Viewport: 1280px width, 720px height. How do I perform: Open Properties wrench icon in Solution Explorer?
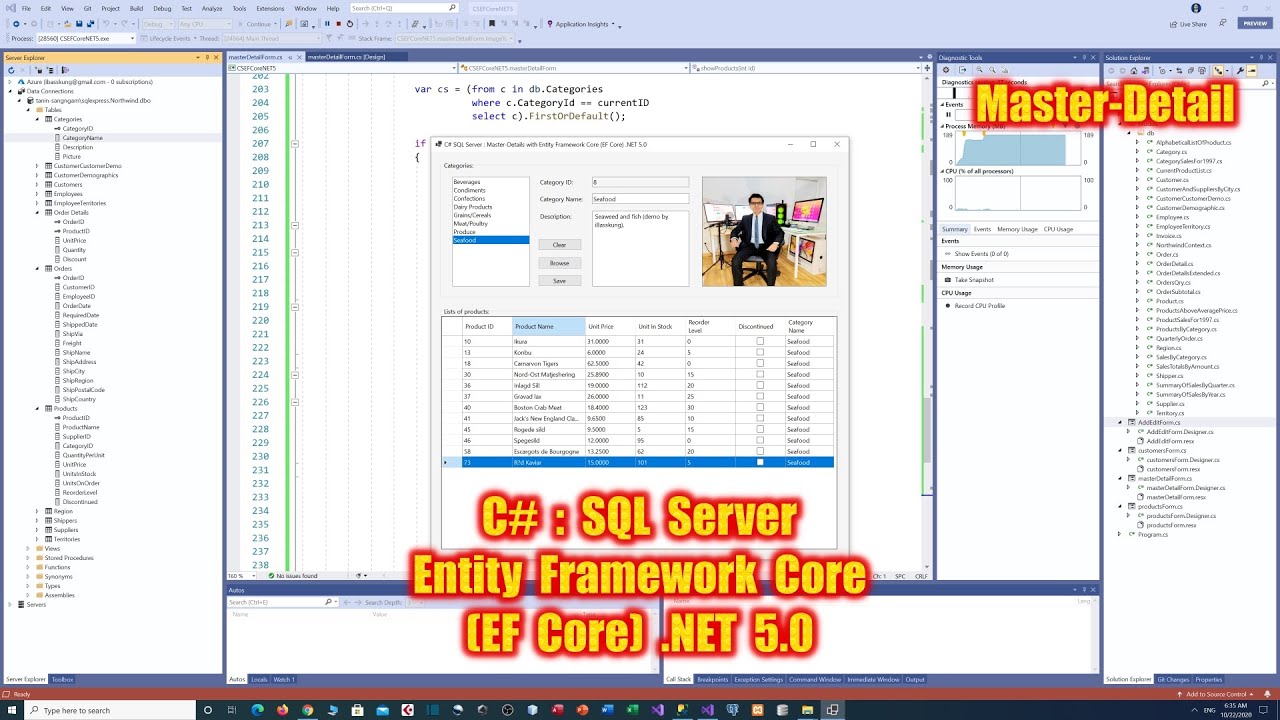[1240, 70]
